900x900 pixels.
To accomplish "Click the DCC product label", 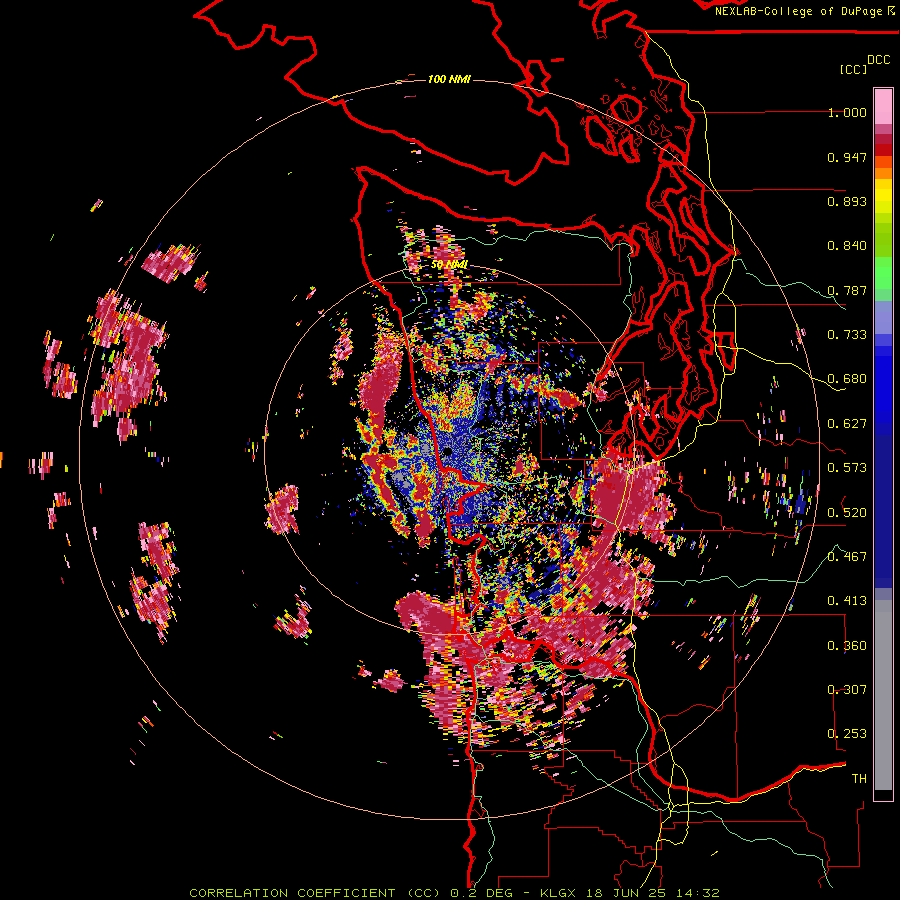I will [x=878, y=60].
